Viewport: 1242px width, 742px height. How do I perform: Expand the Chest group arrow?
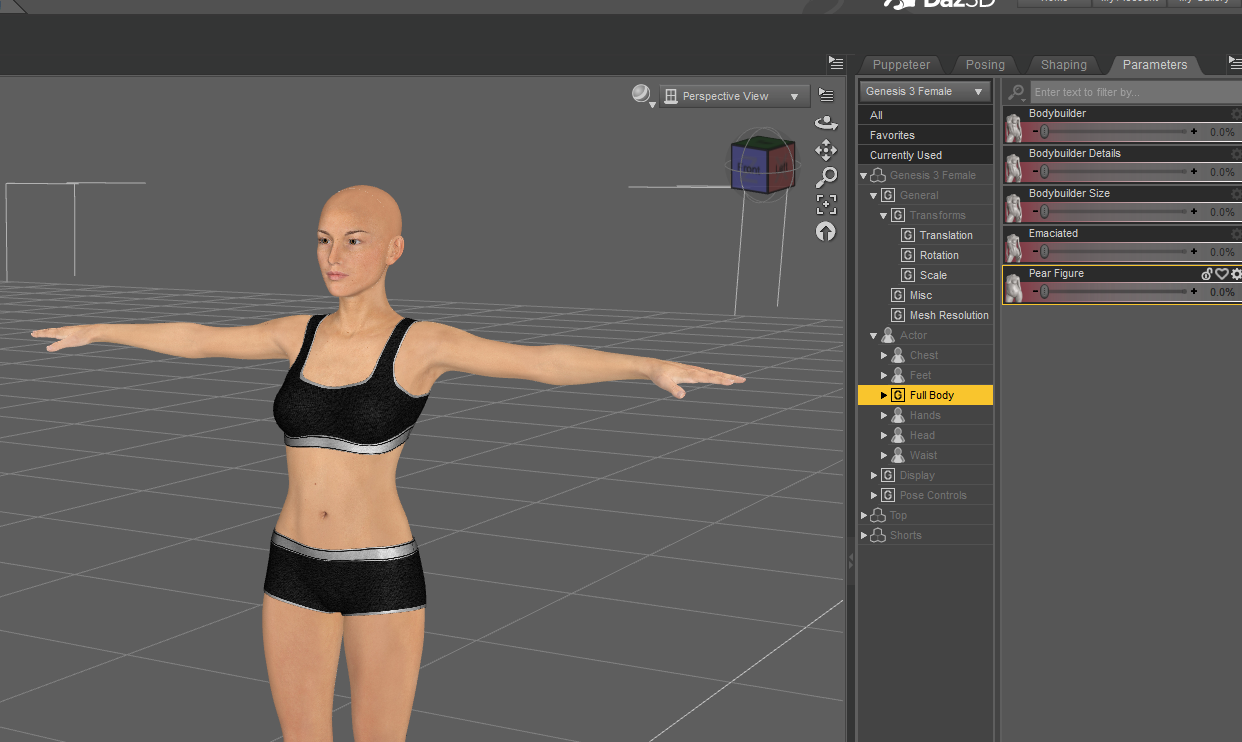(884, 356)
